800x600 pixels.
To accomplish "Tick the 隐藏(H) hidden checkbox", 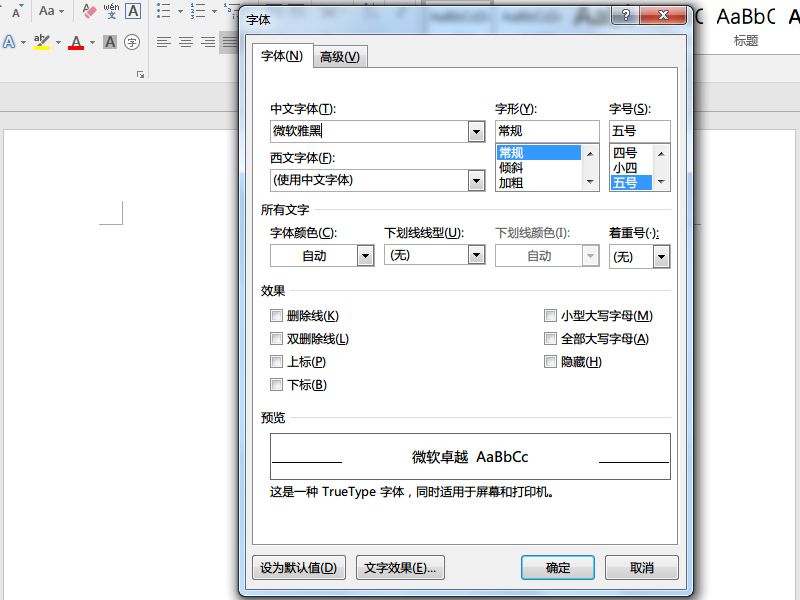I will point(550,362).
